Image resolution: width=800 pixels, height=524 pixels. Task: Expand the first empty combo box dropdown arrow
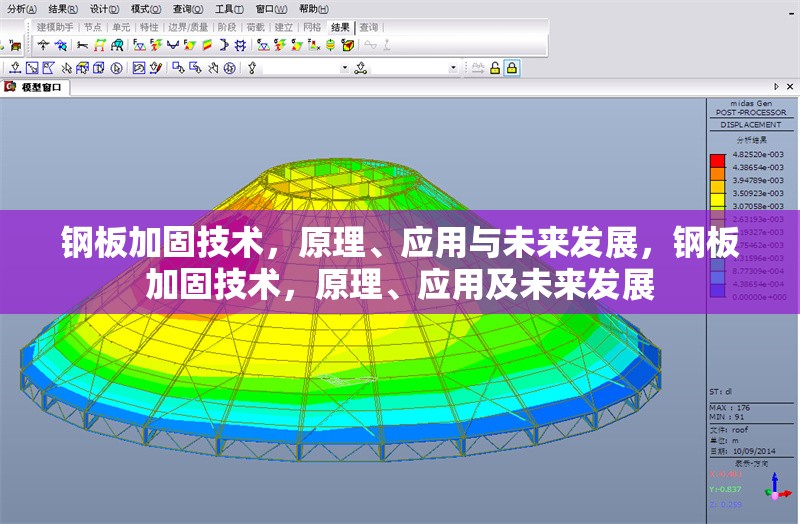[x=345, y=68]
